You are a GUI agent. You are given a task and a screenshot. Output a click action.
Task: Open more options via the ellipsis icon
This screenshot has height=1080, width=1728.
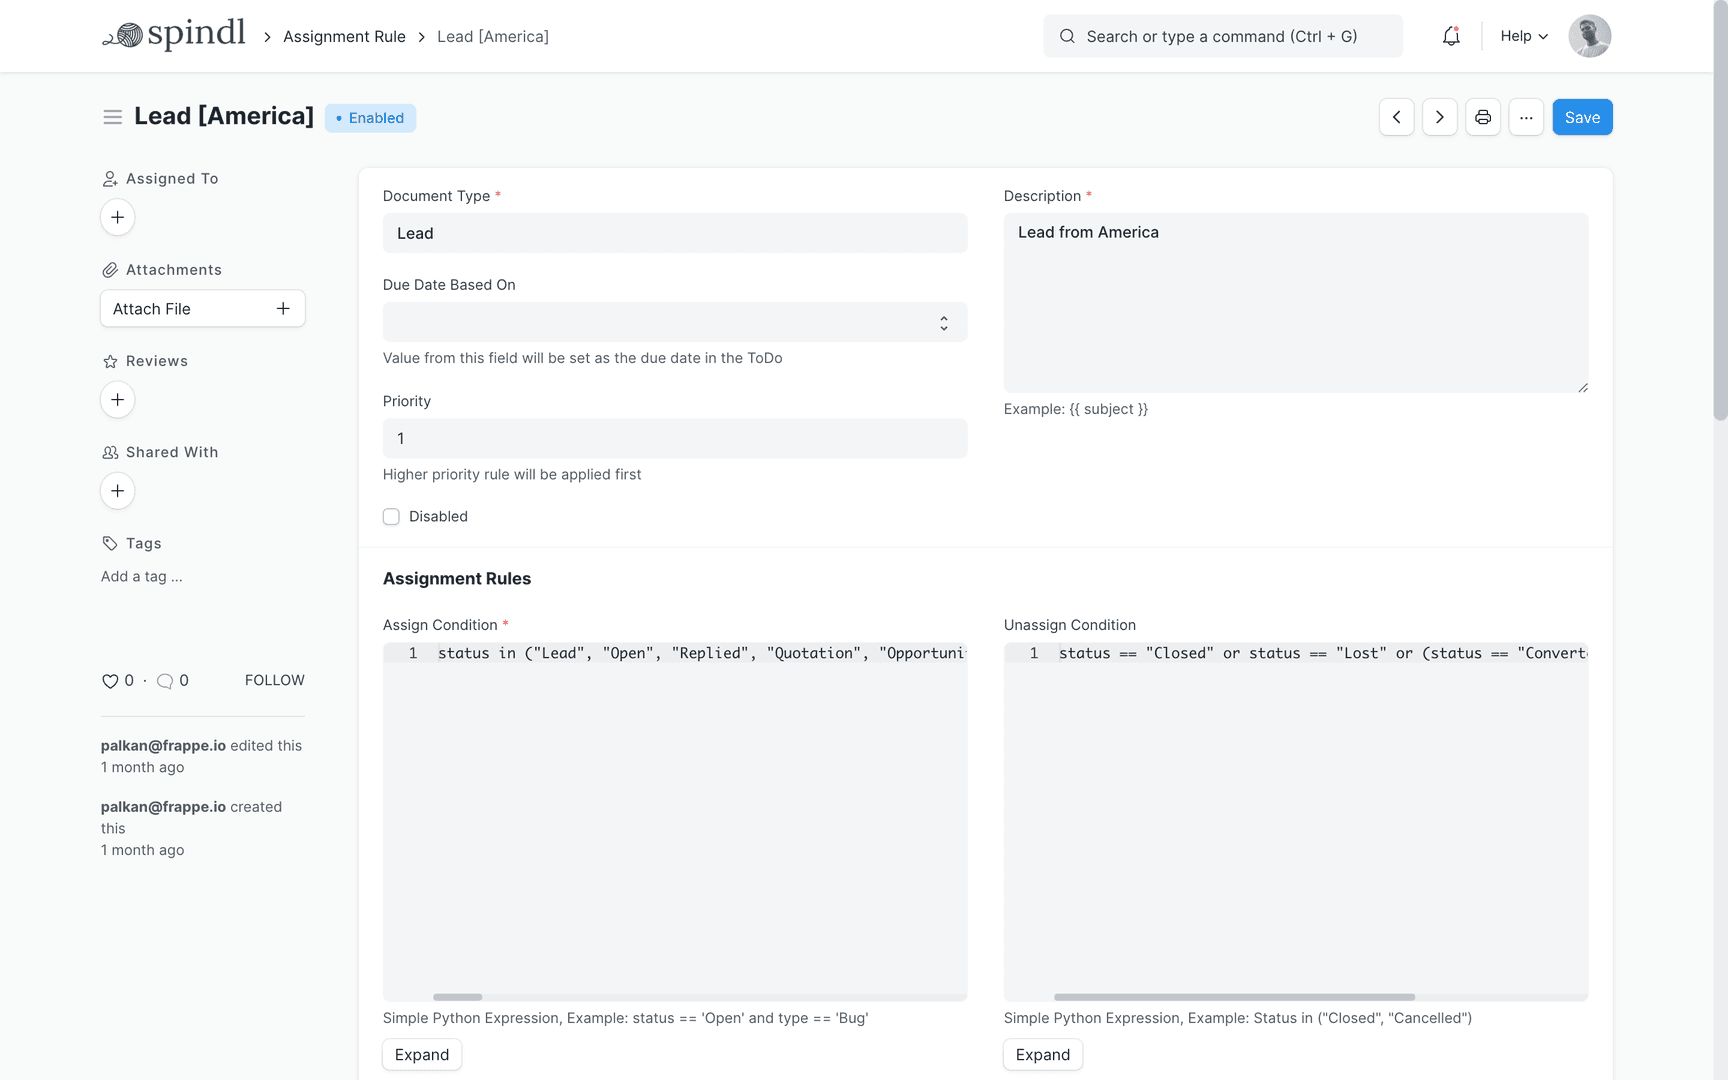click(x=1526, y=117)
